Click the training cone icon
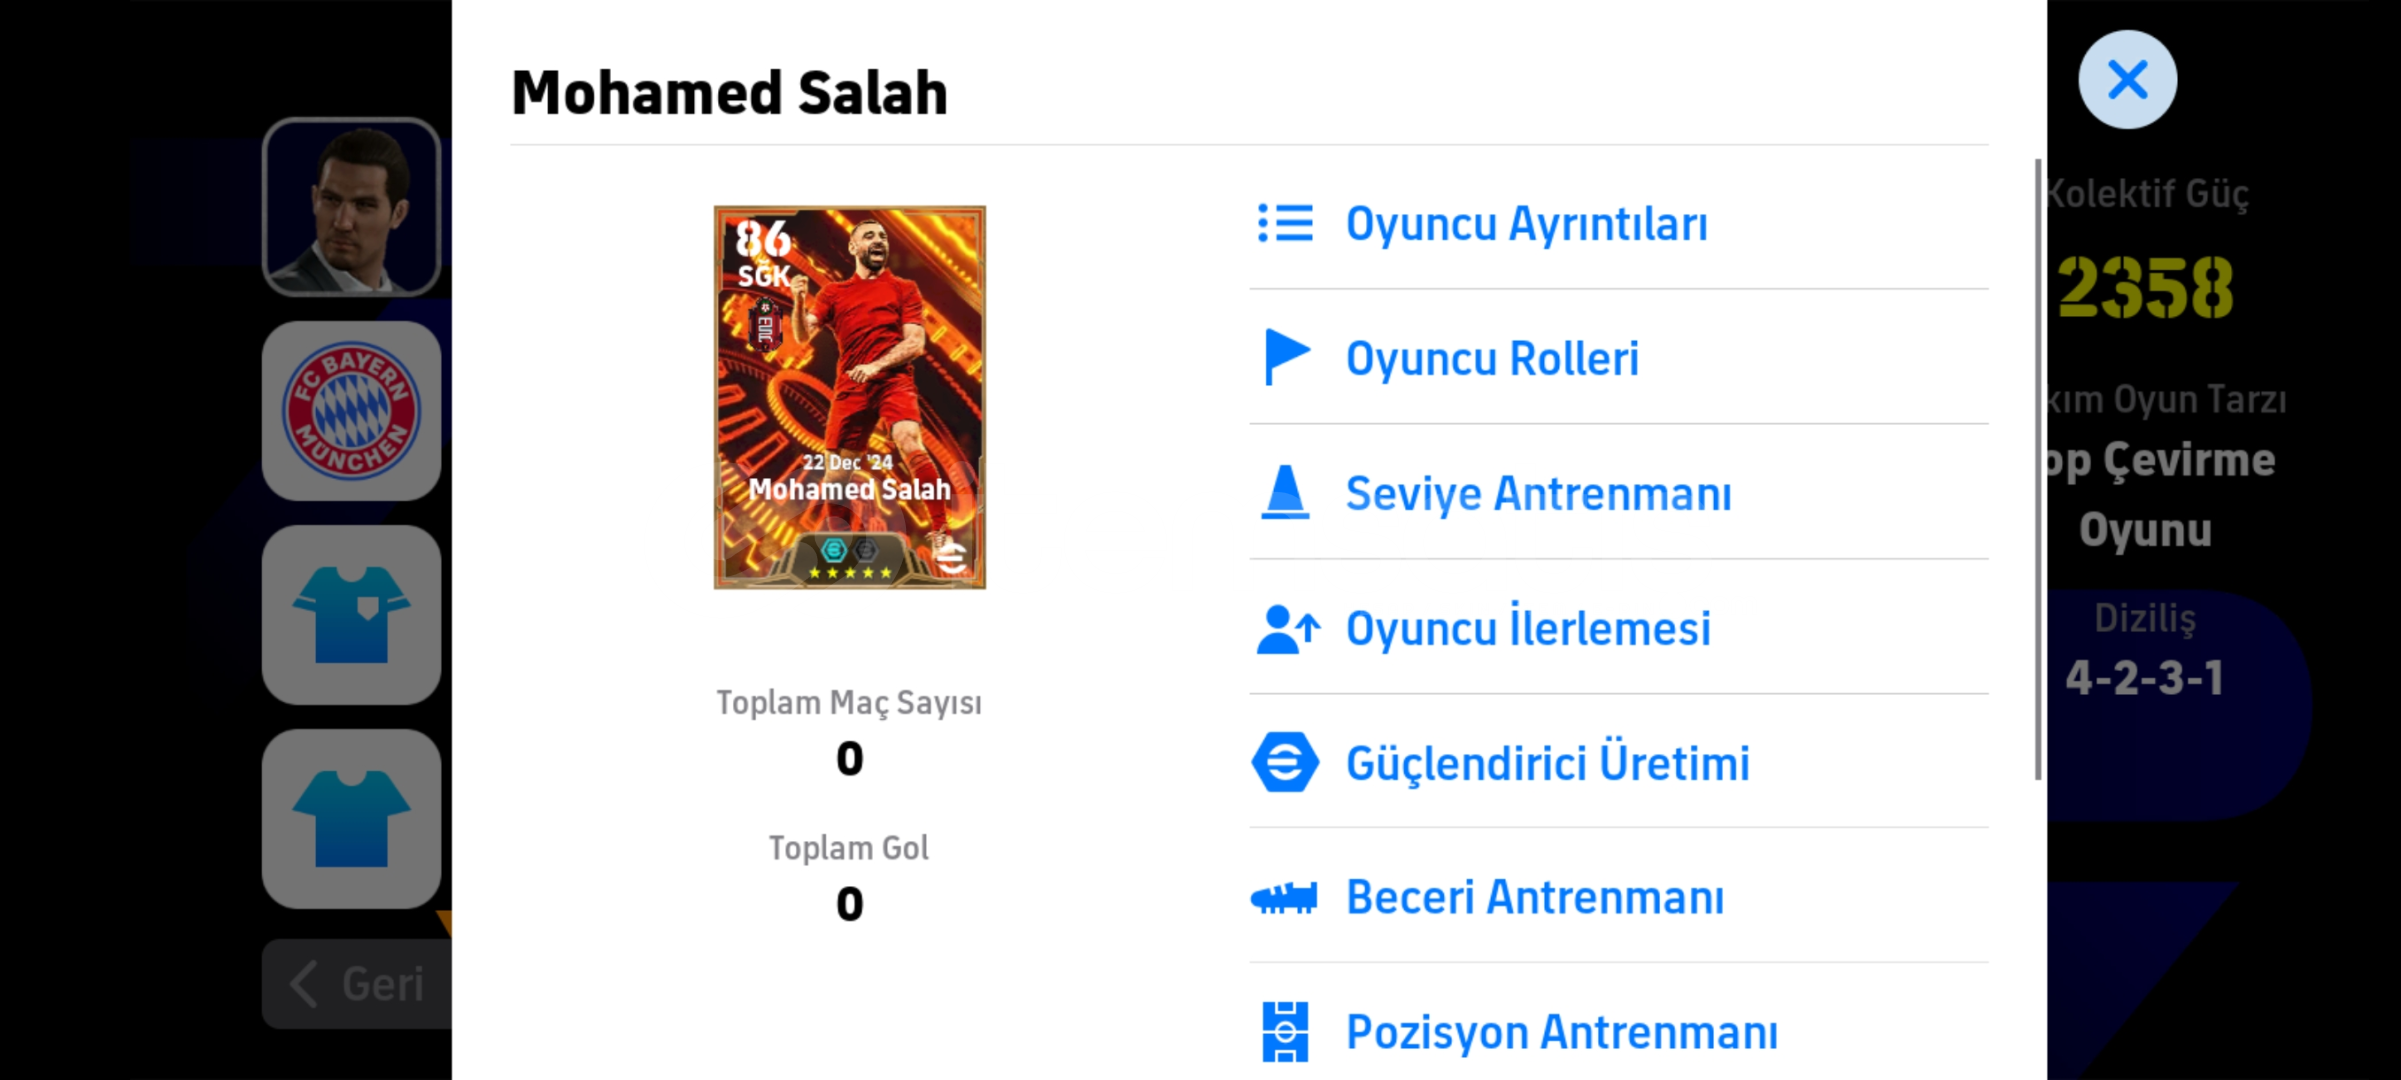 [1285, 492]
